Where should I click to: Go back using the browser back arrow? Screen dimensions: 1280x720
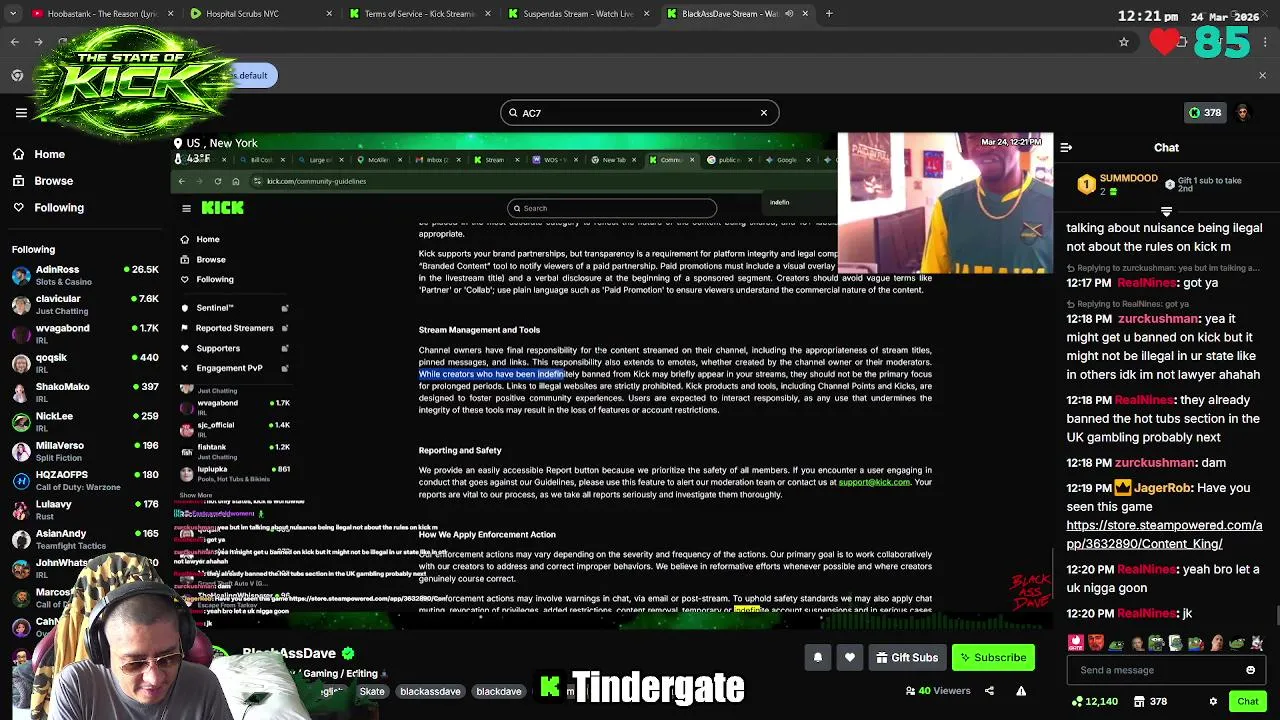click(15, 42)
